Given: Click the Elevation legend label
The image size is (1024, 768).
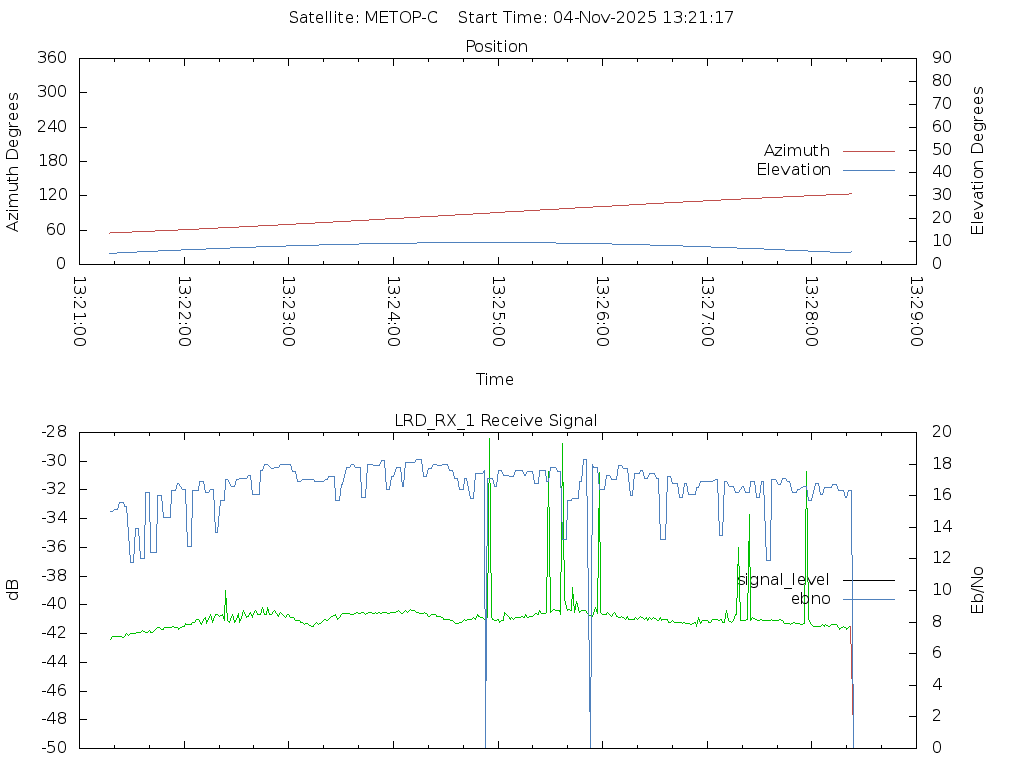Looking at the screenshot, I should (793, 170).
